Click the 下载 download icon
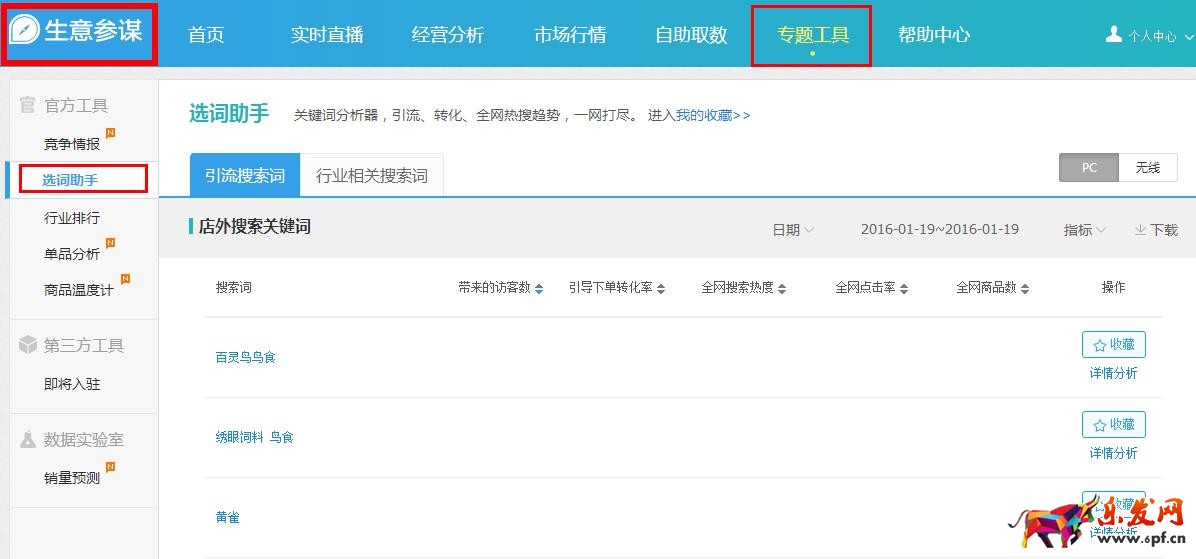 pos(1140,230)
